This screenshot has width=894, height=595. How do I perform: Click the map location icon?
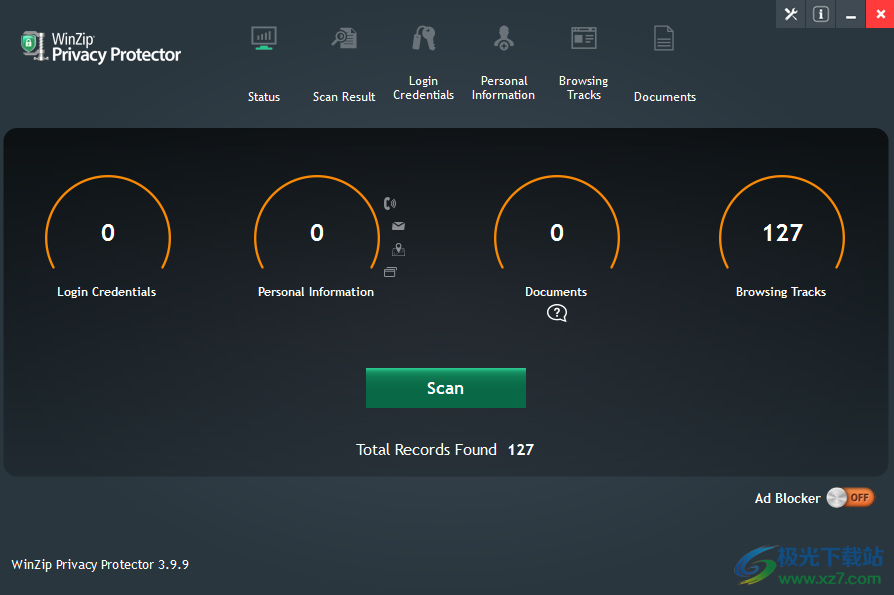pyautogui.click(x=399, y=249)
